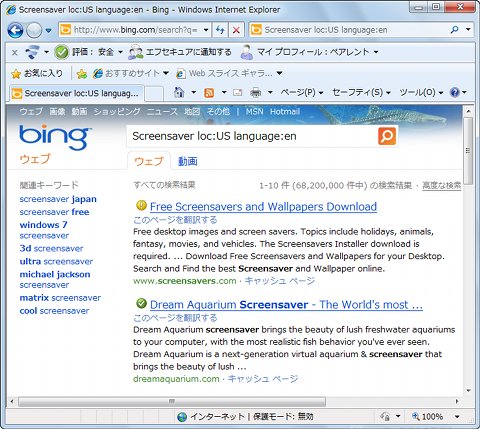Click the toolbar search magnifier icon
480x429 pixels.
(454, 30)
